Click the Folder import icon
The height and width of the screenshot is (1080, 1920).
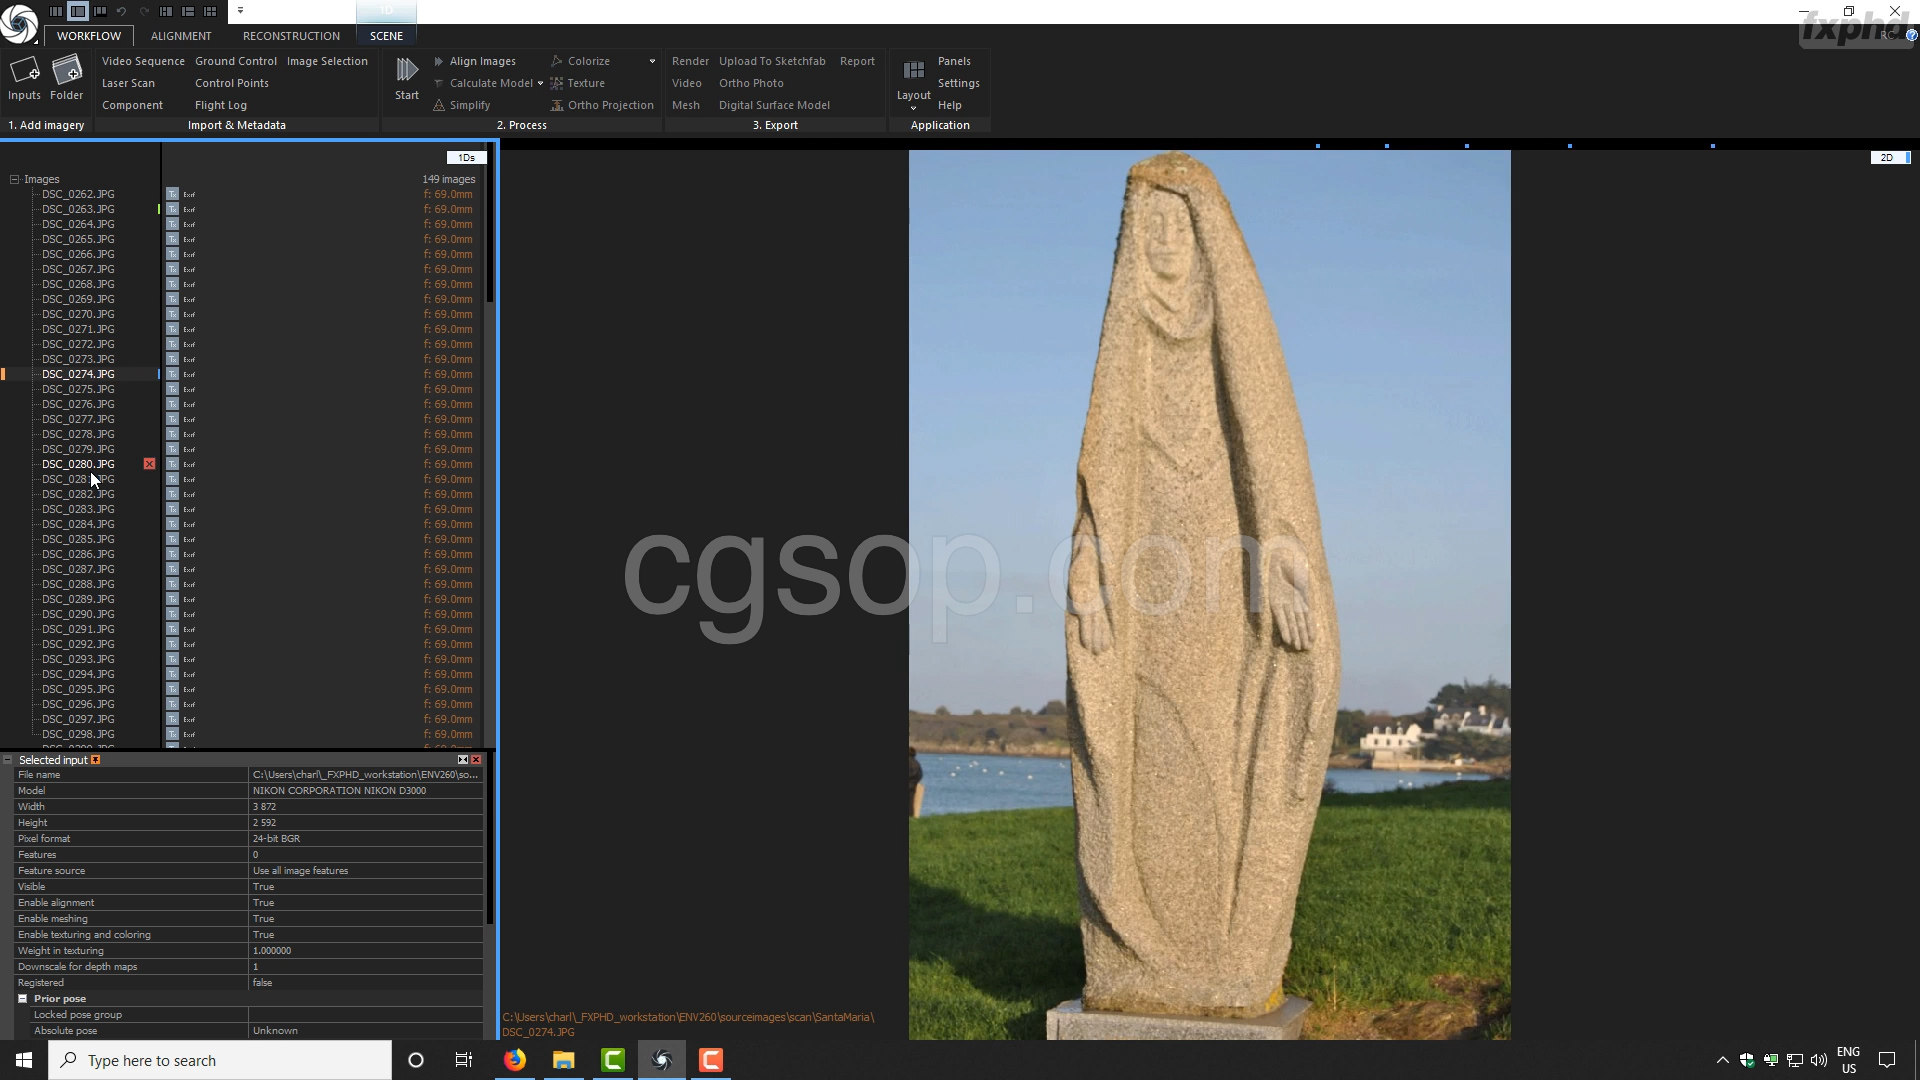66,71
